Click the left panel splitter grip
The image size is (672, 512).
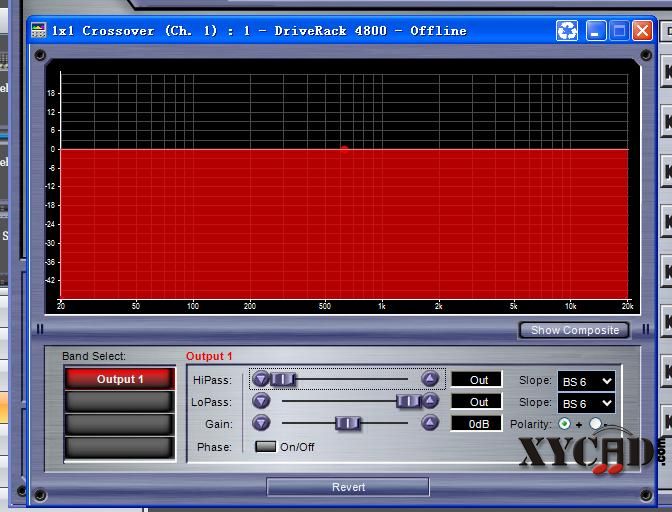pyautogui.click(x=40, y=329)
